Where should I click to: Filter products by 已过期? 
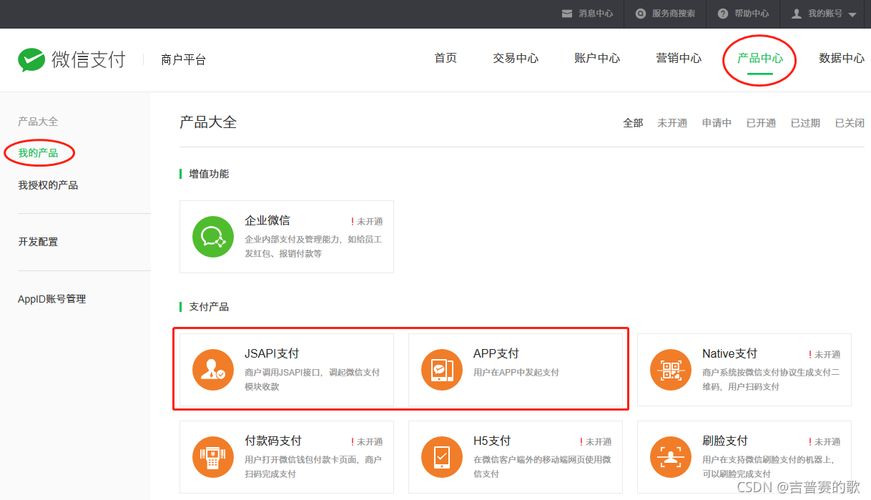point(805,123)
